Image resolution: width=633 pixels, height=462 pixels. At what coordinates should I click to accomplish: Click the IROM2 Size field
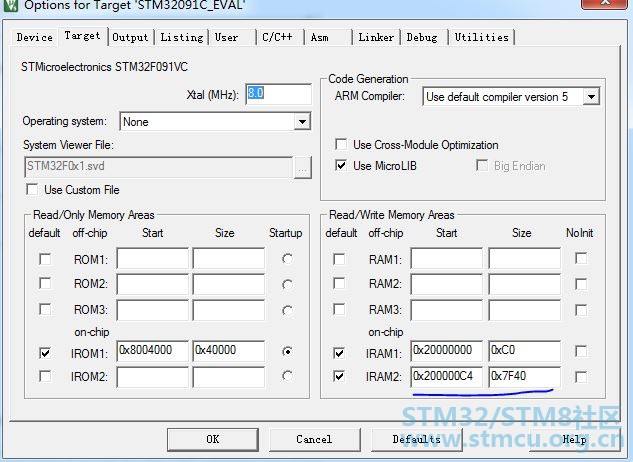[229, 377]
